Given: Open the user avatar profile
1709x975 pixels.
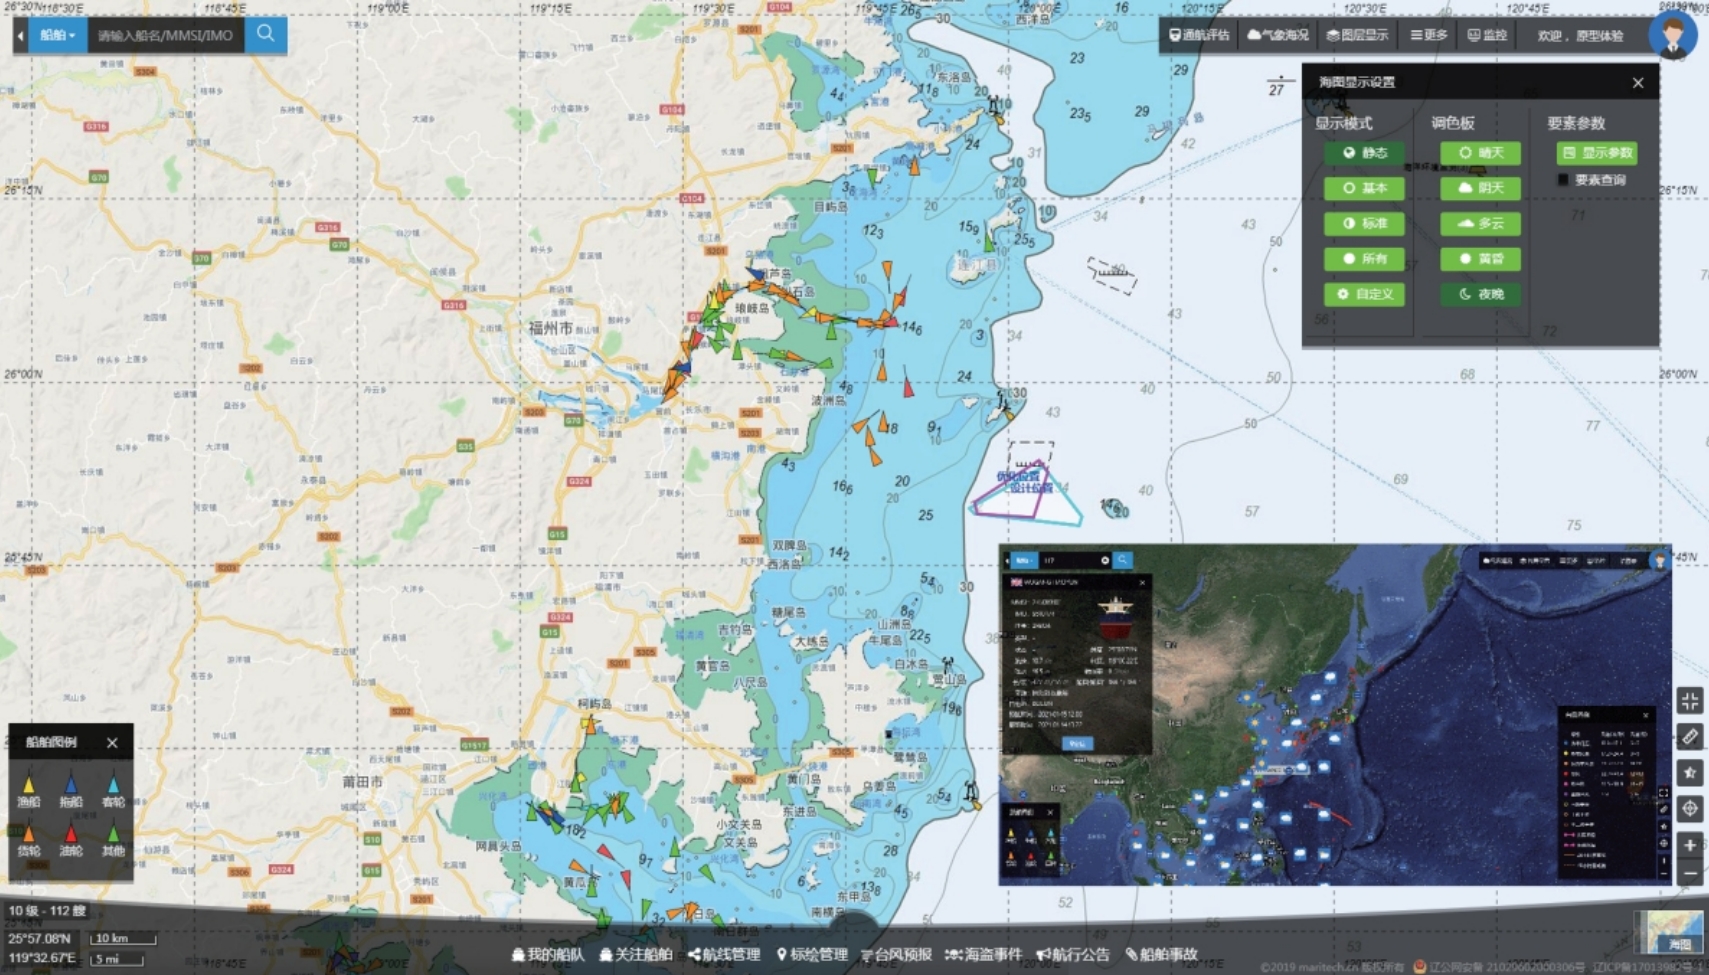Looking at the screenshot, I should (1672, 35).
